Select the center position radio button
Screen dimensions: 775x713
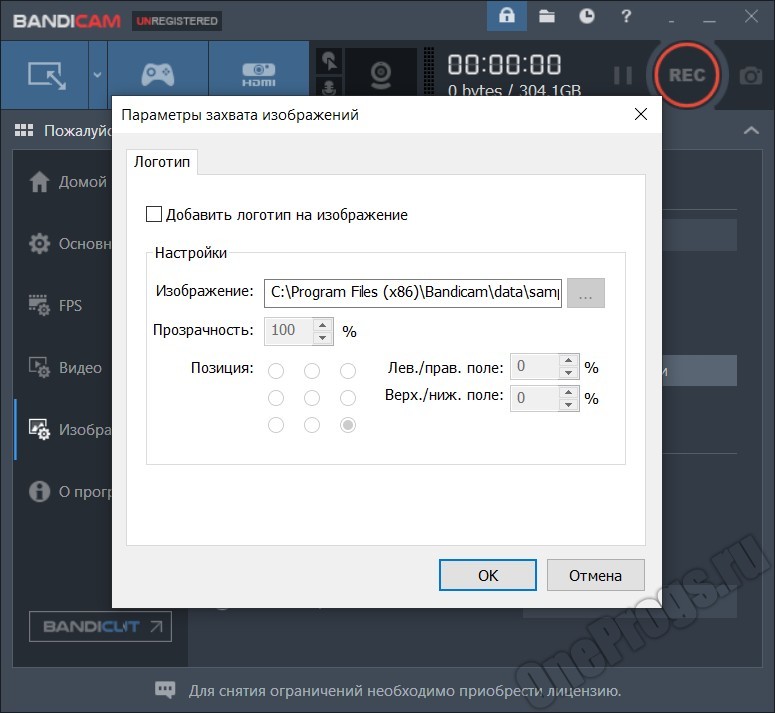tap(312, 398)
